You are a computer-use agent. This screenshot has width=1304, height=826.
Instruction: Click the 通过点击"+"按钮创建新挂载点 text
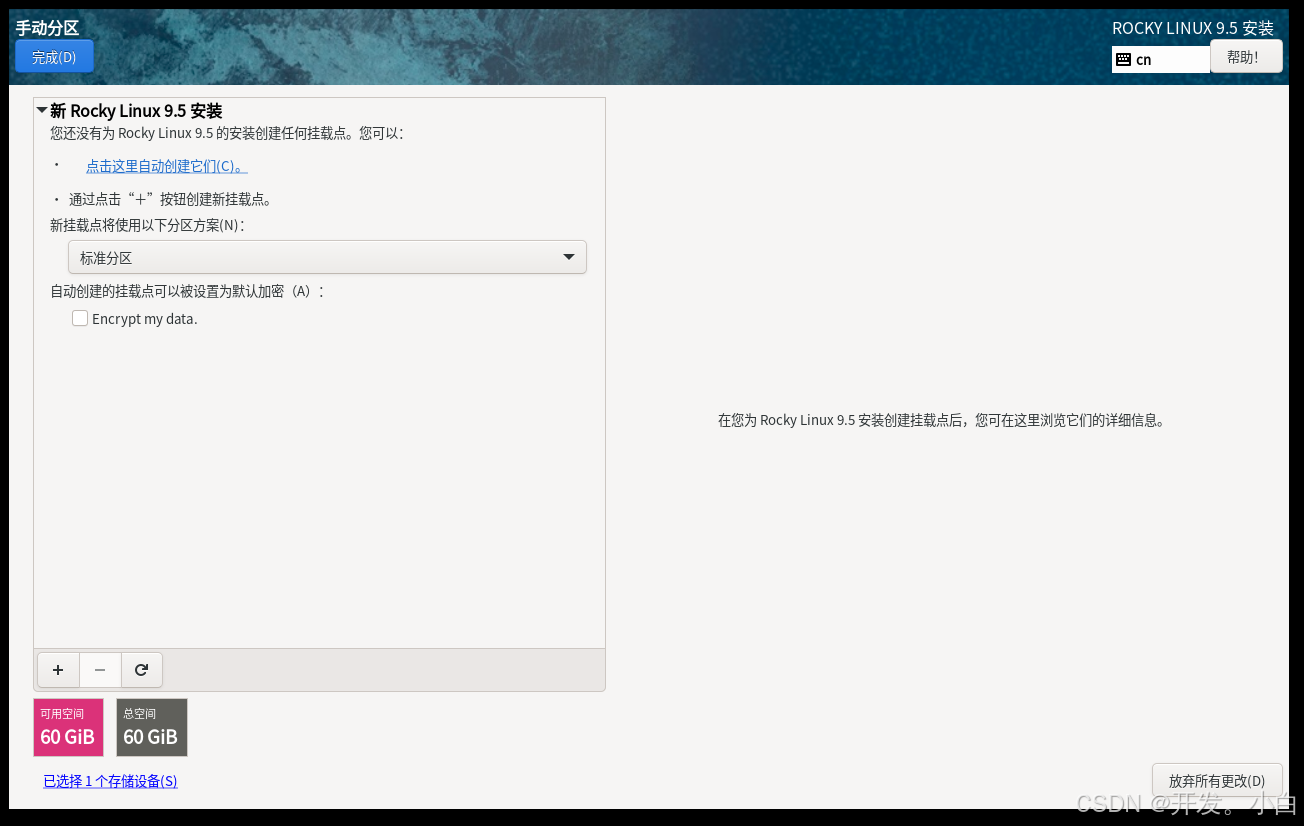tap(171, 199)
